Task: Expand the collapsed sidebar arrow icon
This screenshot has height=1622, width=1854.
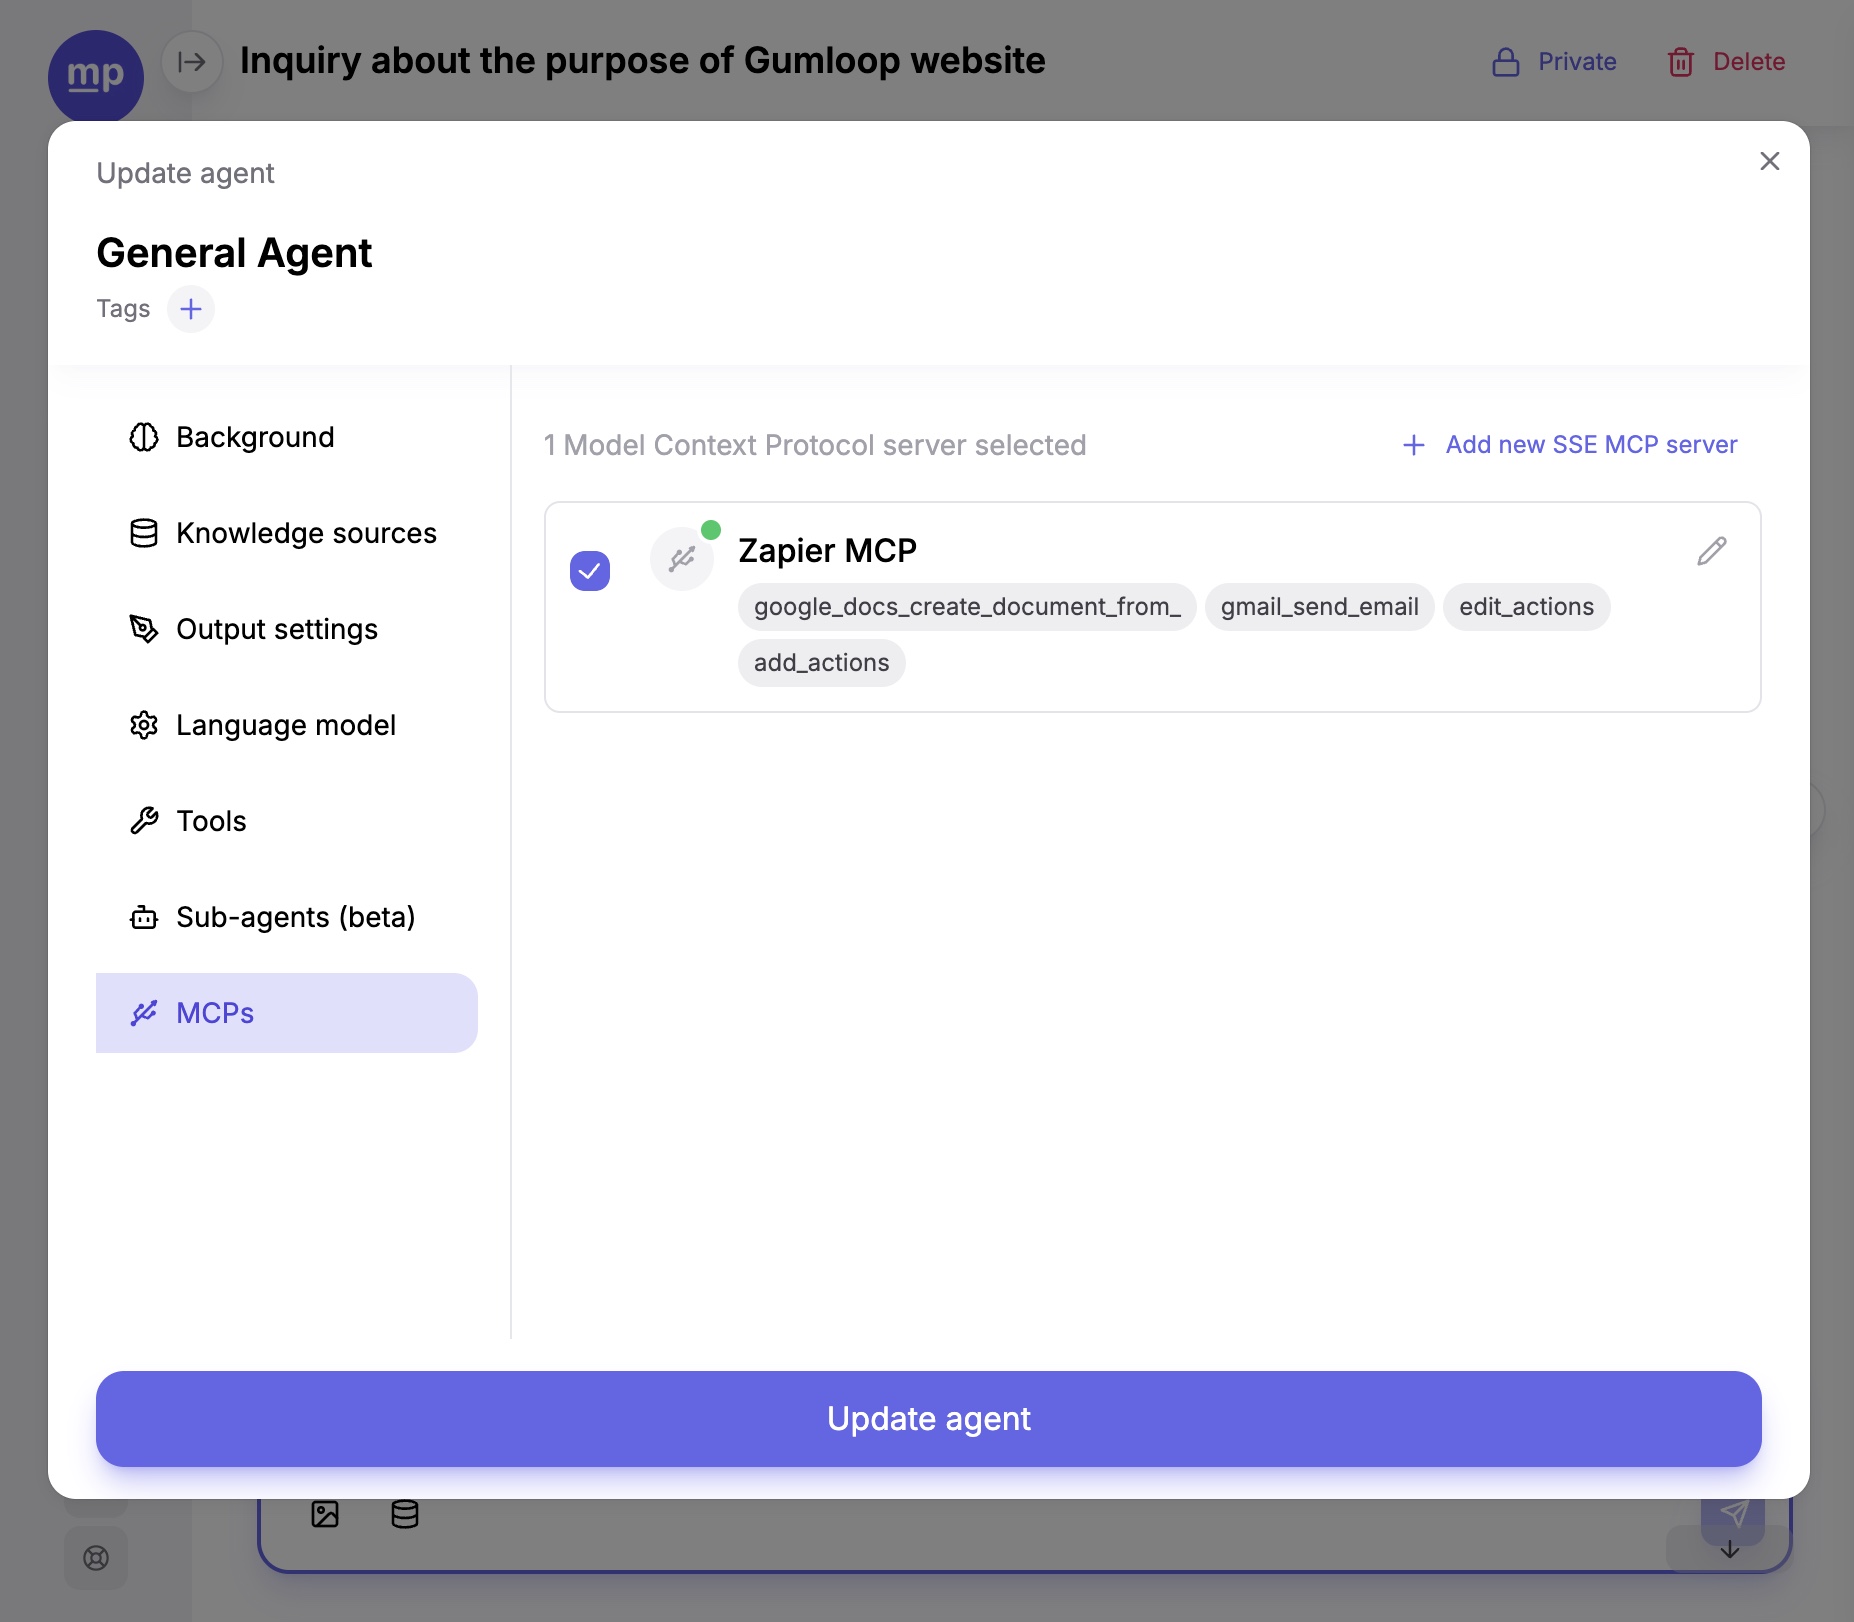Action: 191,62
